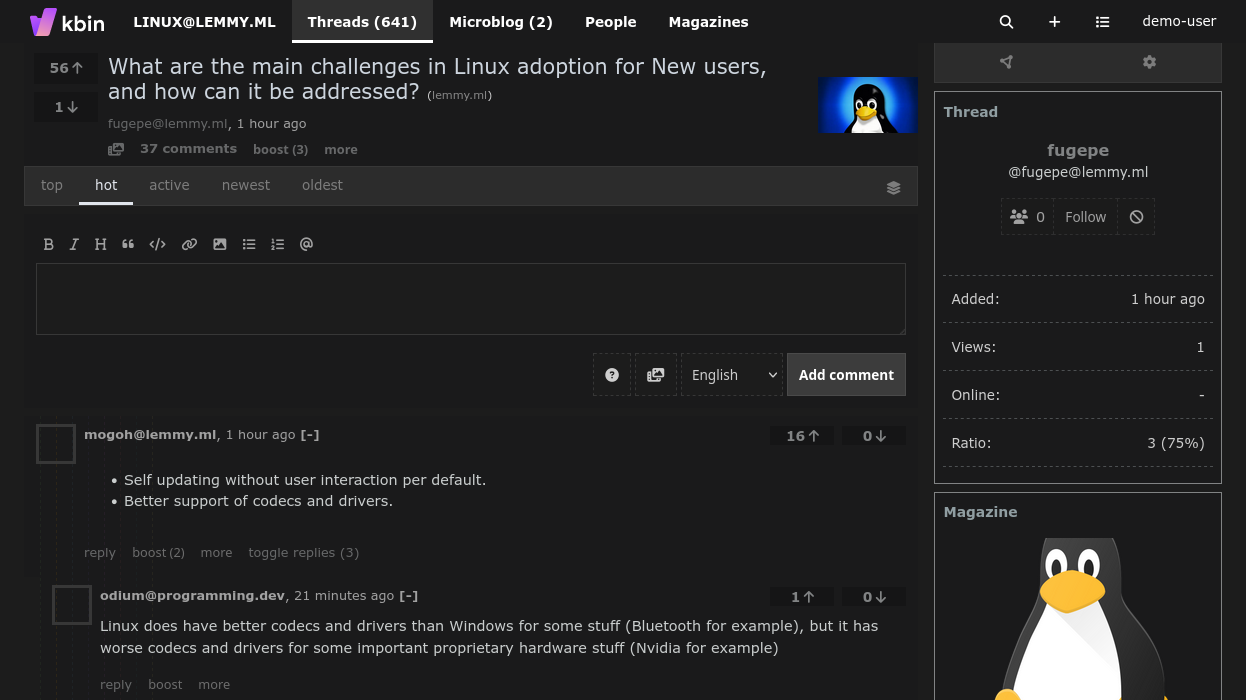Open markdown help question-mark icon
This screenshot has height=700, width=1246.
coord(612,375)
